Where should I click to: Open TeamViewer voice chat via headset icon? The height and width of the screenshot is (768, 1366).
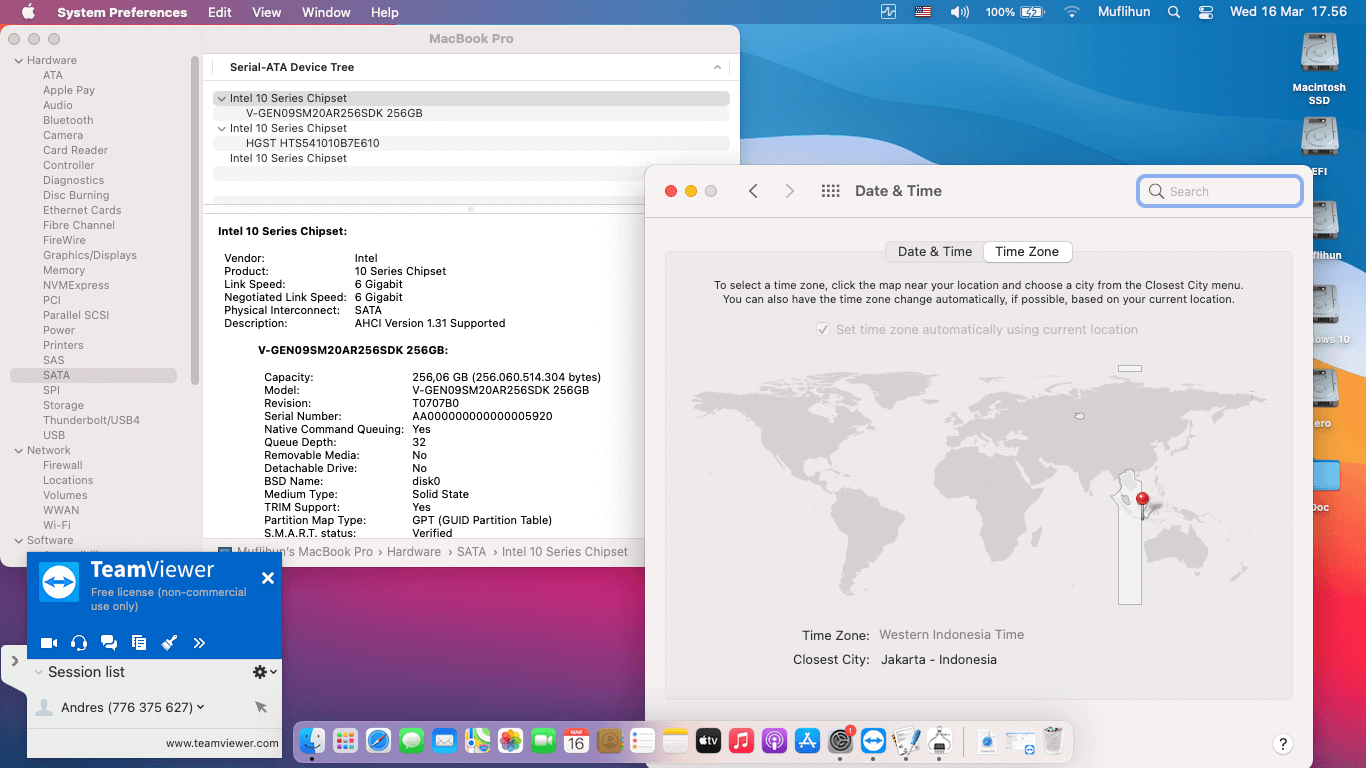(x=79, y=643)
